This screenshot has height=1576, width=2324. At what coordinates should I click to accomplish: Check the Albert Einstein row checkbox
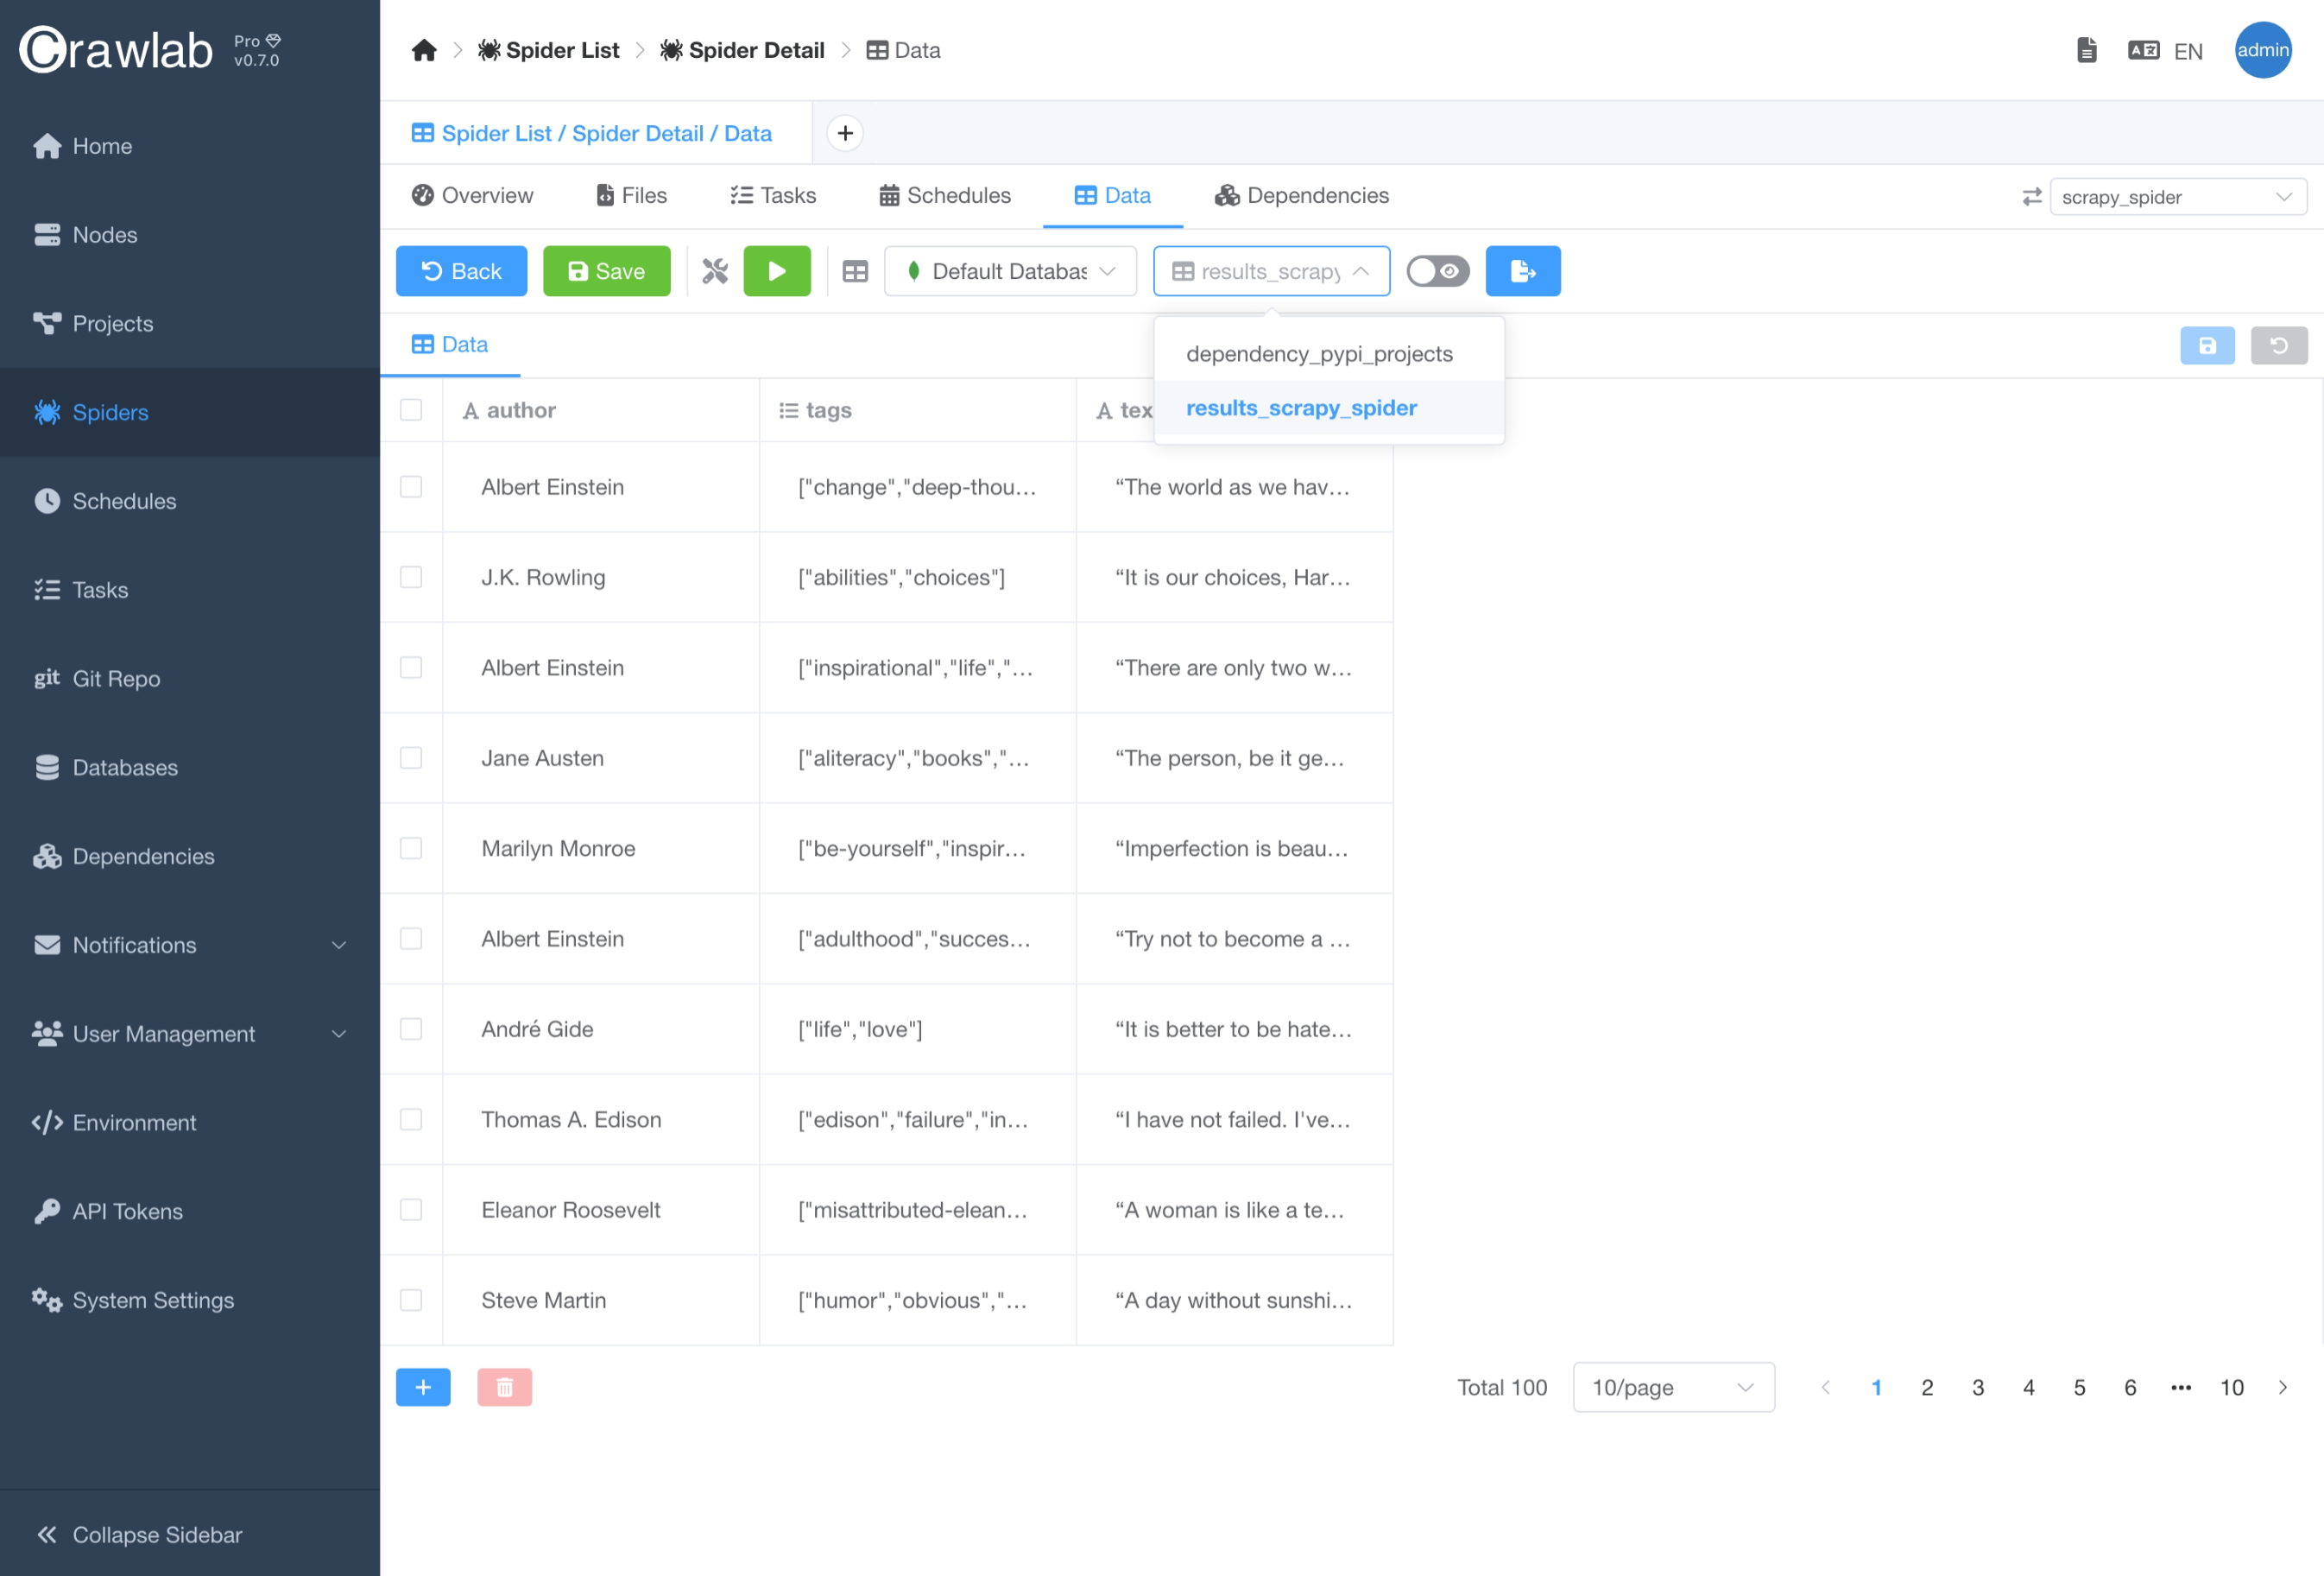412,487
